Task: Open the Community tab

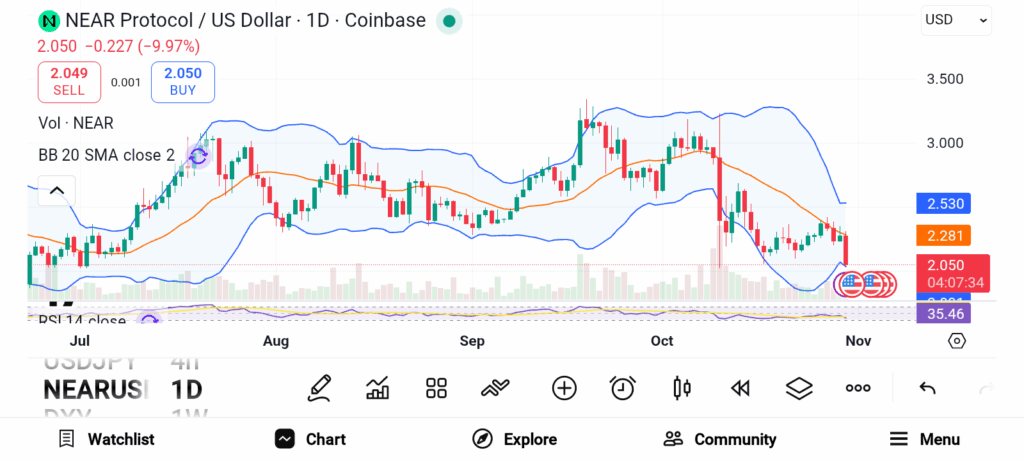Action: 720,439
